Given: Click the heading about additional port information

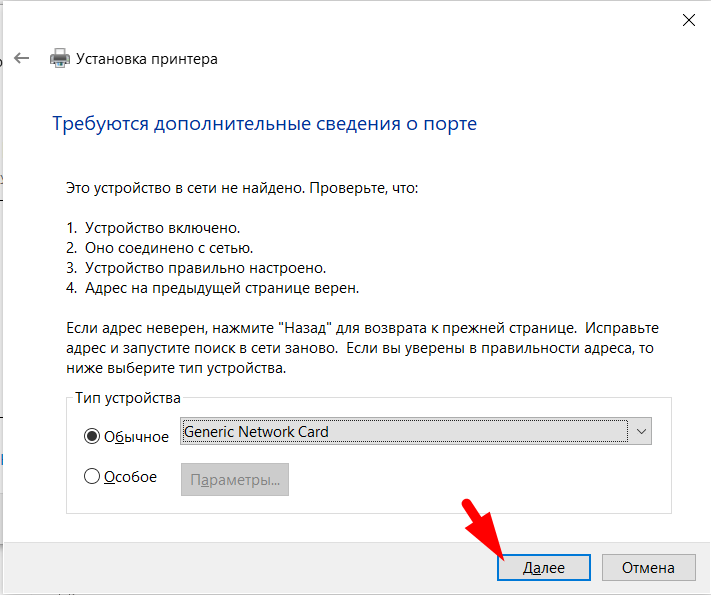Looking at the screenshot, I should (264, 124).
